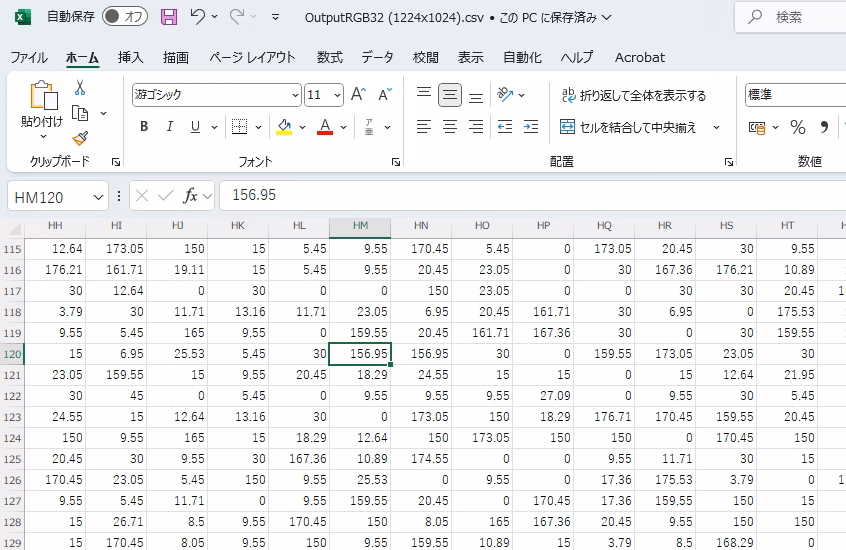Switch to the データ tab
The height and width of the screenshot is (550, 846).
[x=377, y=57]
